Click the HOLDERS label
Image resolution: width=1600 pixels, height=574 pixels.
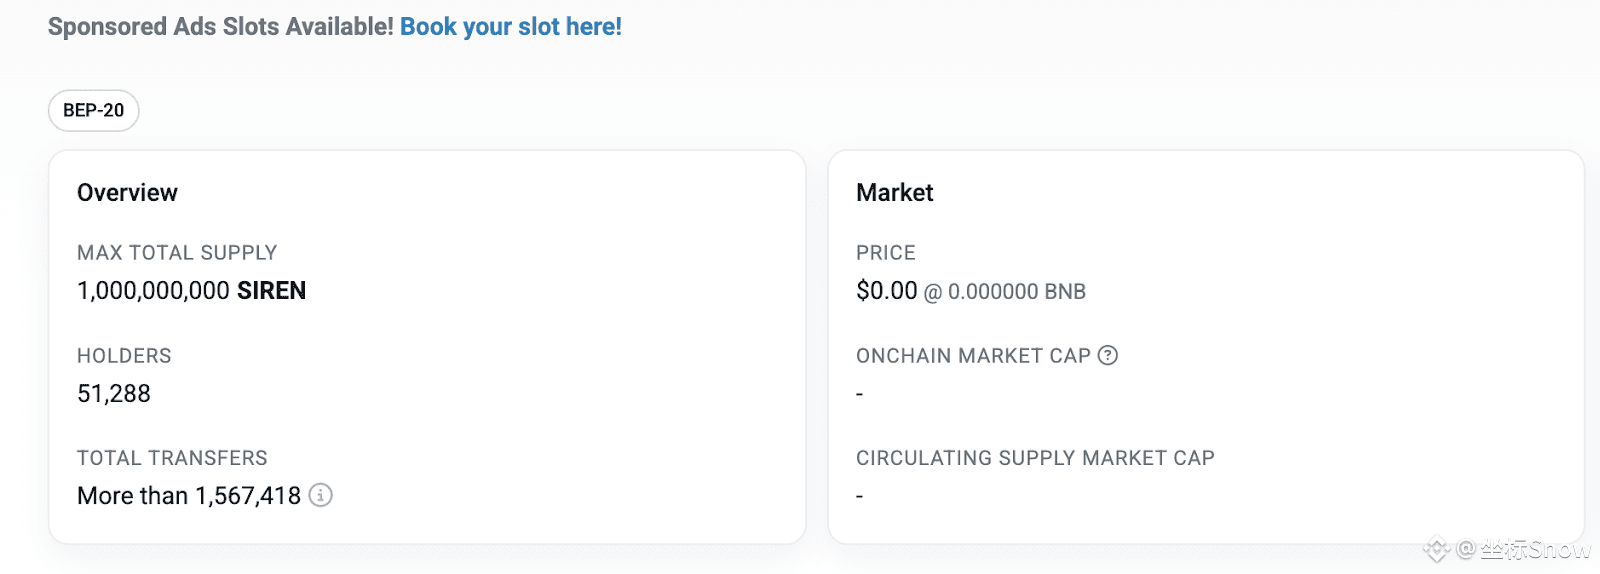tap(124, 356)
